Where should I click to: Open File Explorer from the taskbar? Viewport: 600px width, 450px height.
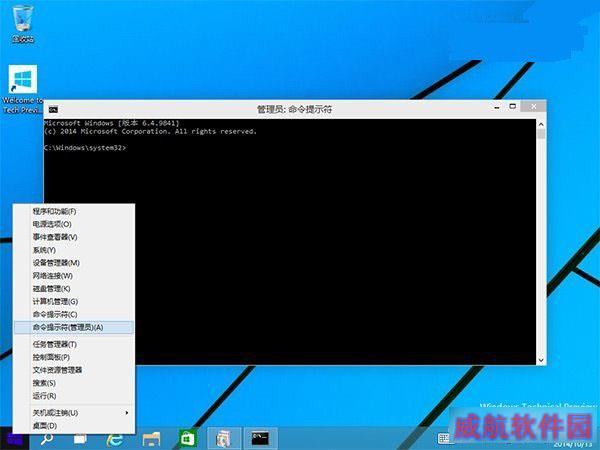pos(151,439)
